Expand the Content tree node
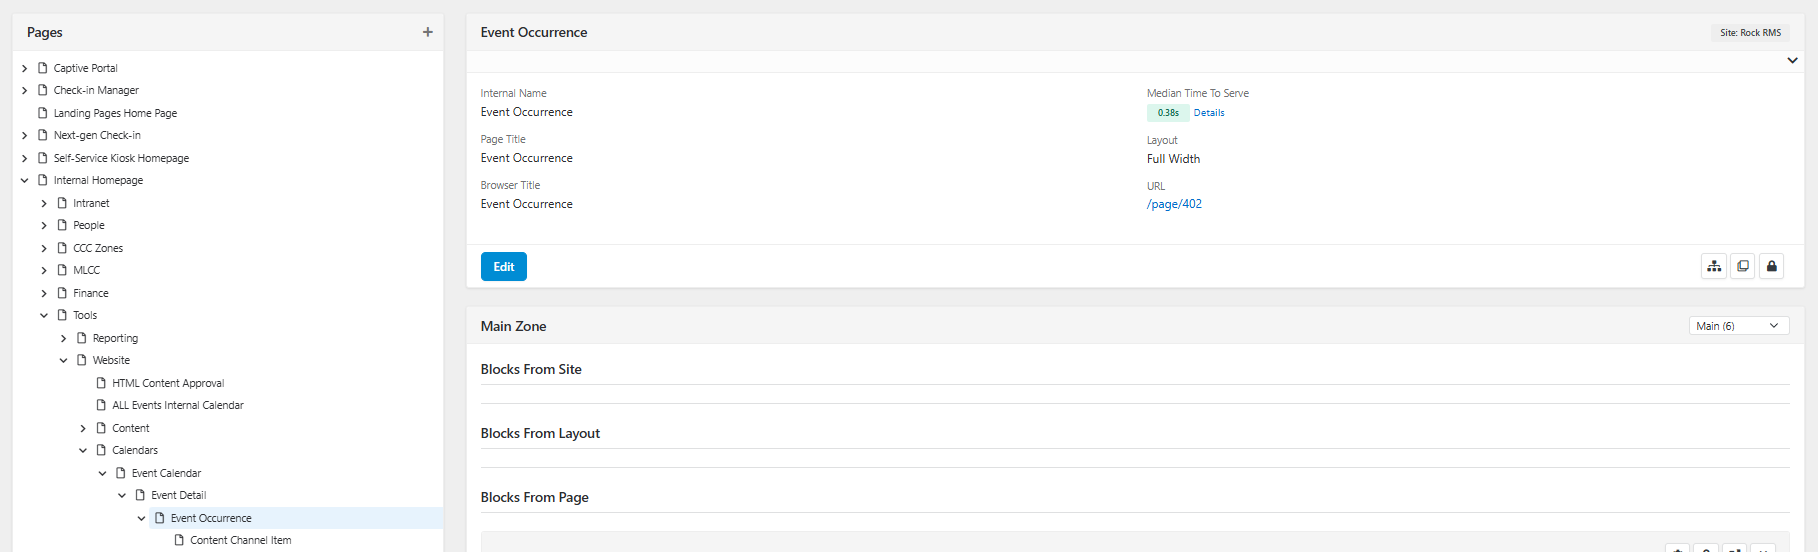 pos(83,428)
